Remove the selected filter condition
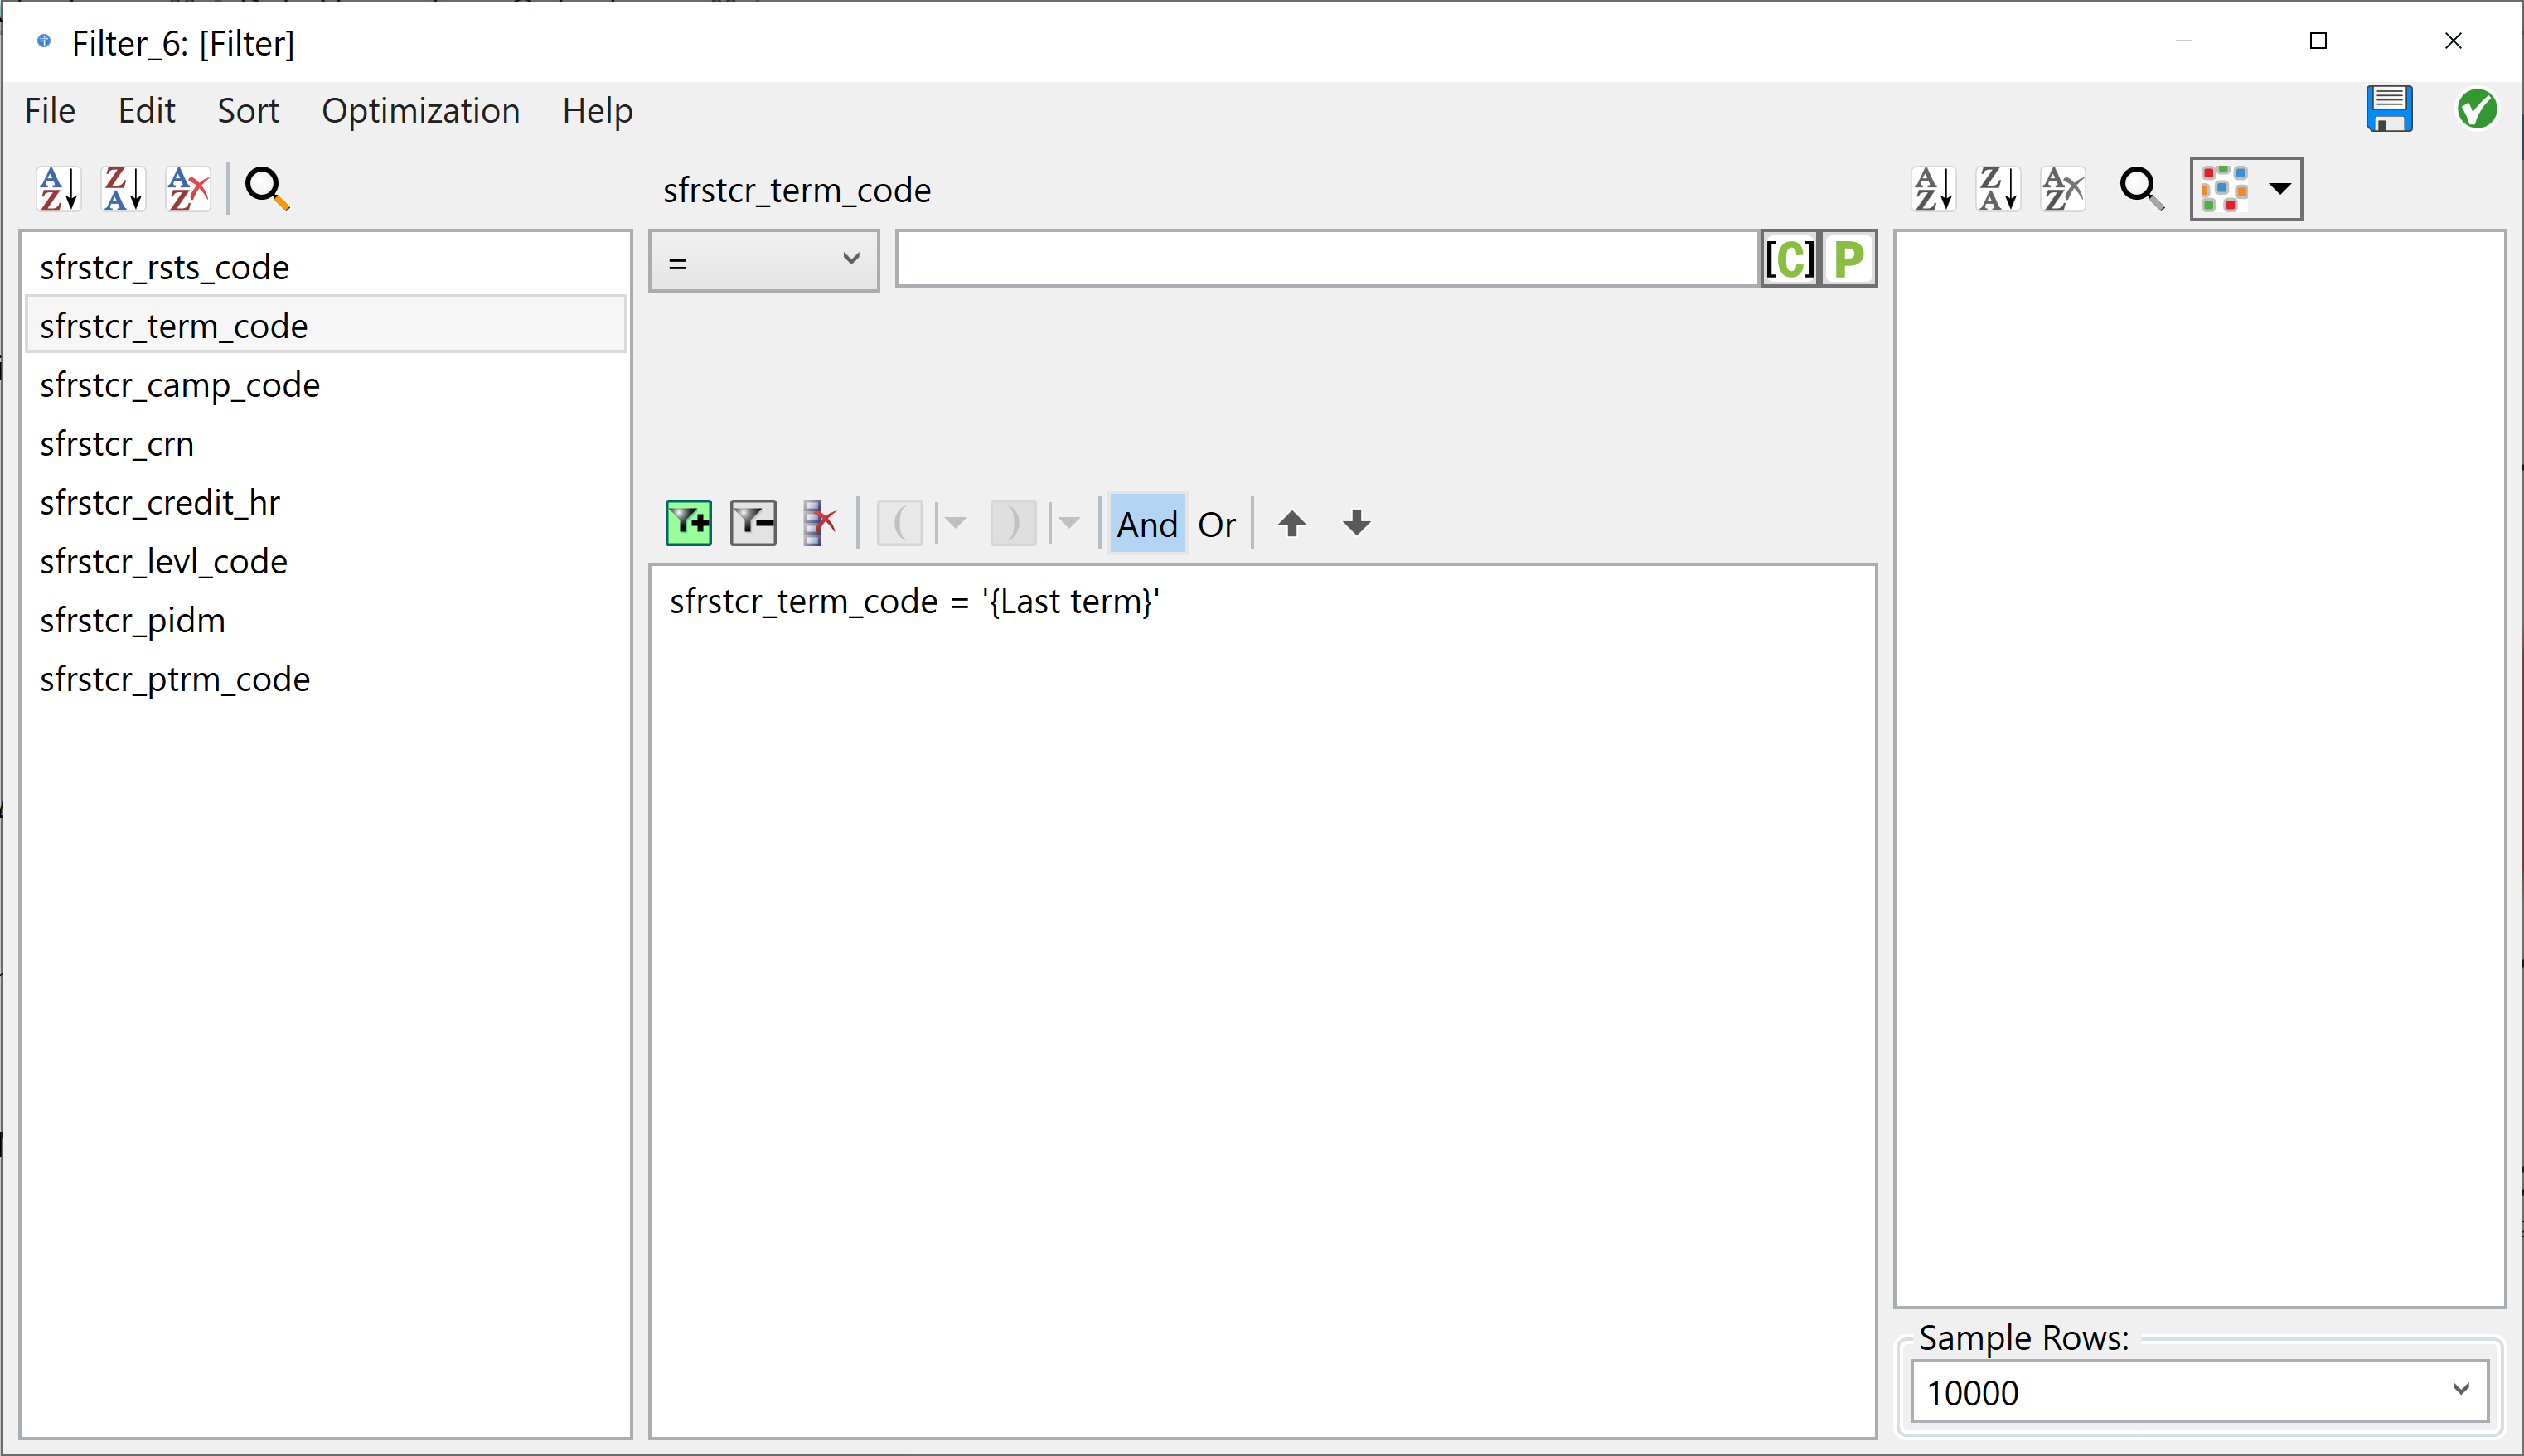2524x1456 pixels. click(753, 523)
